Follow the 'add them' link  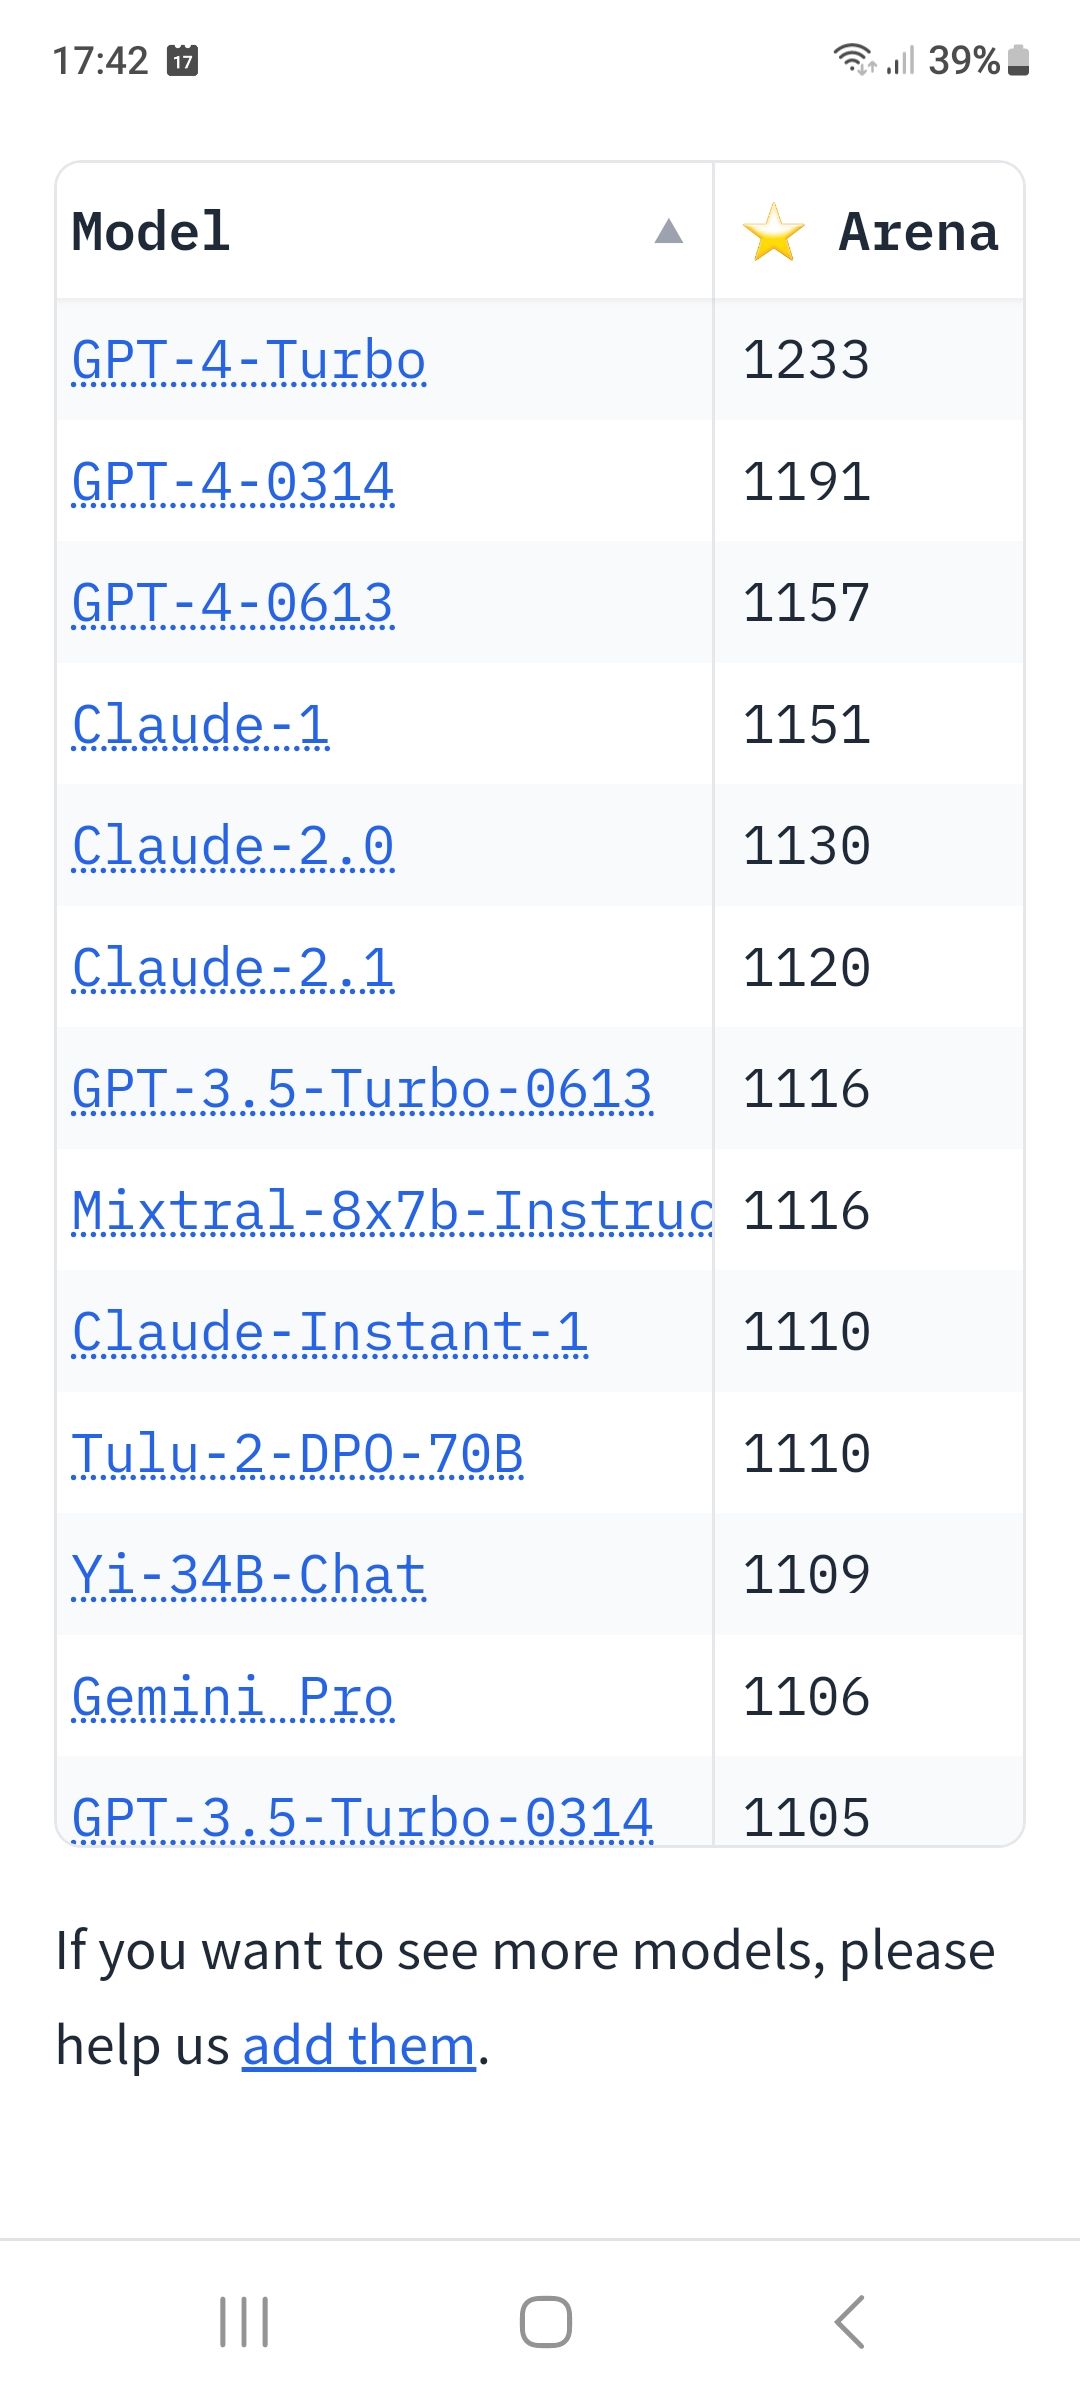[359, 2045]
